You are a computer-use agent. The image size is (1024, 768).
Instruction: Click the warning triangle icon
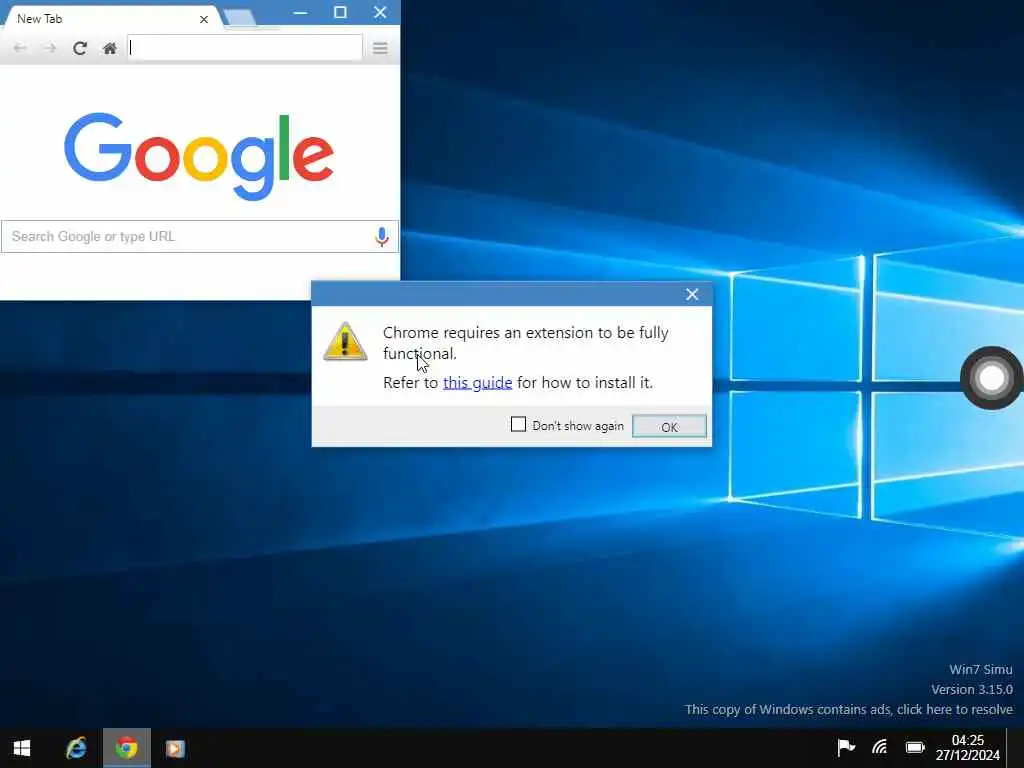pos(345,341)
